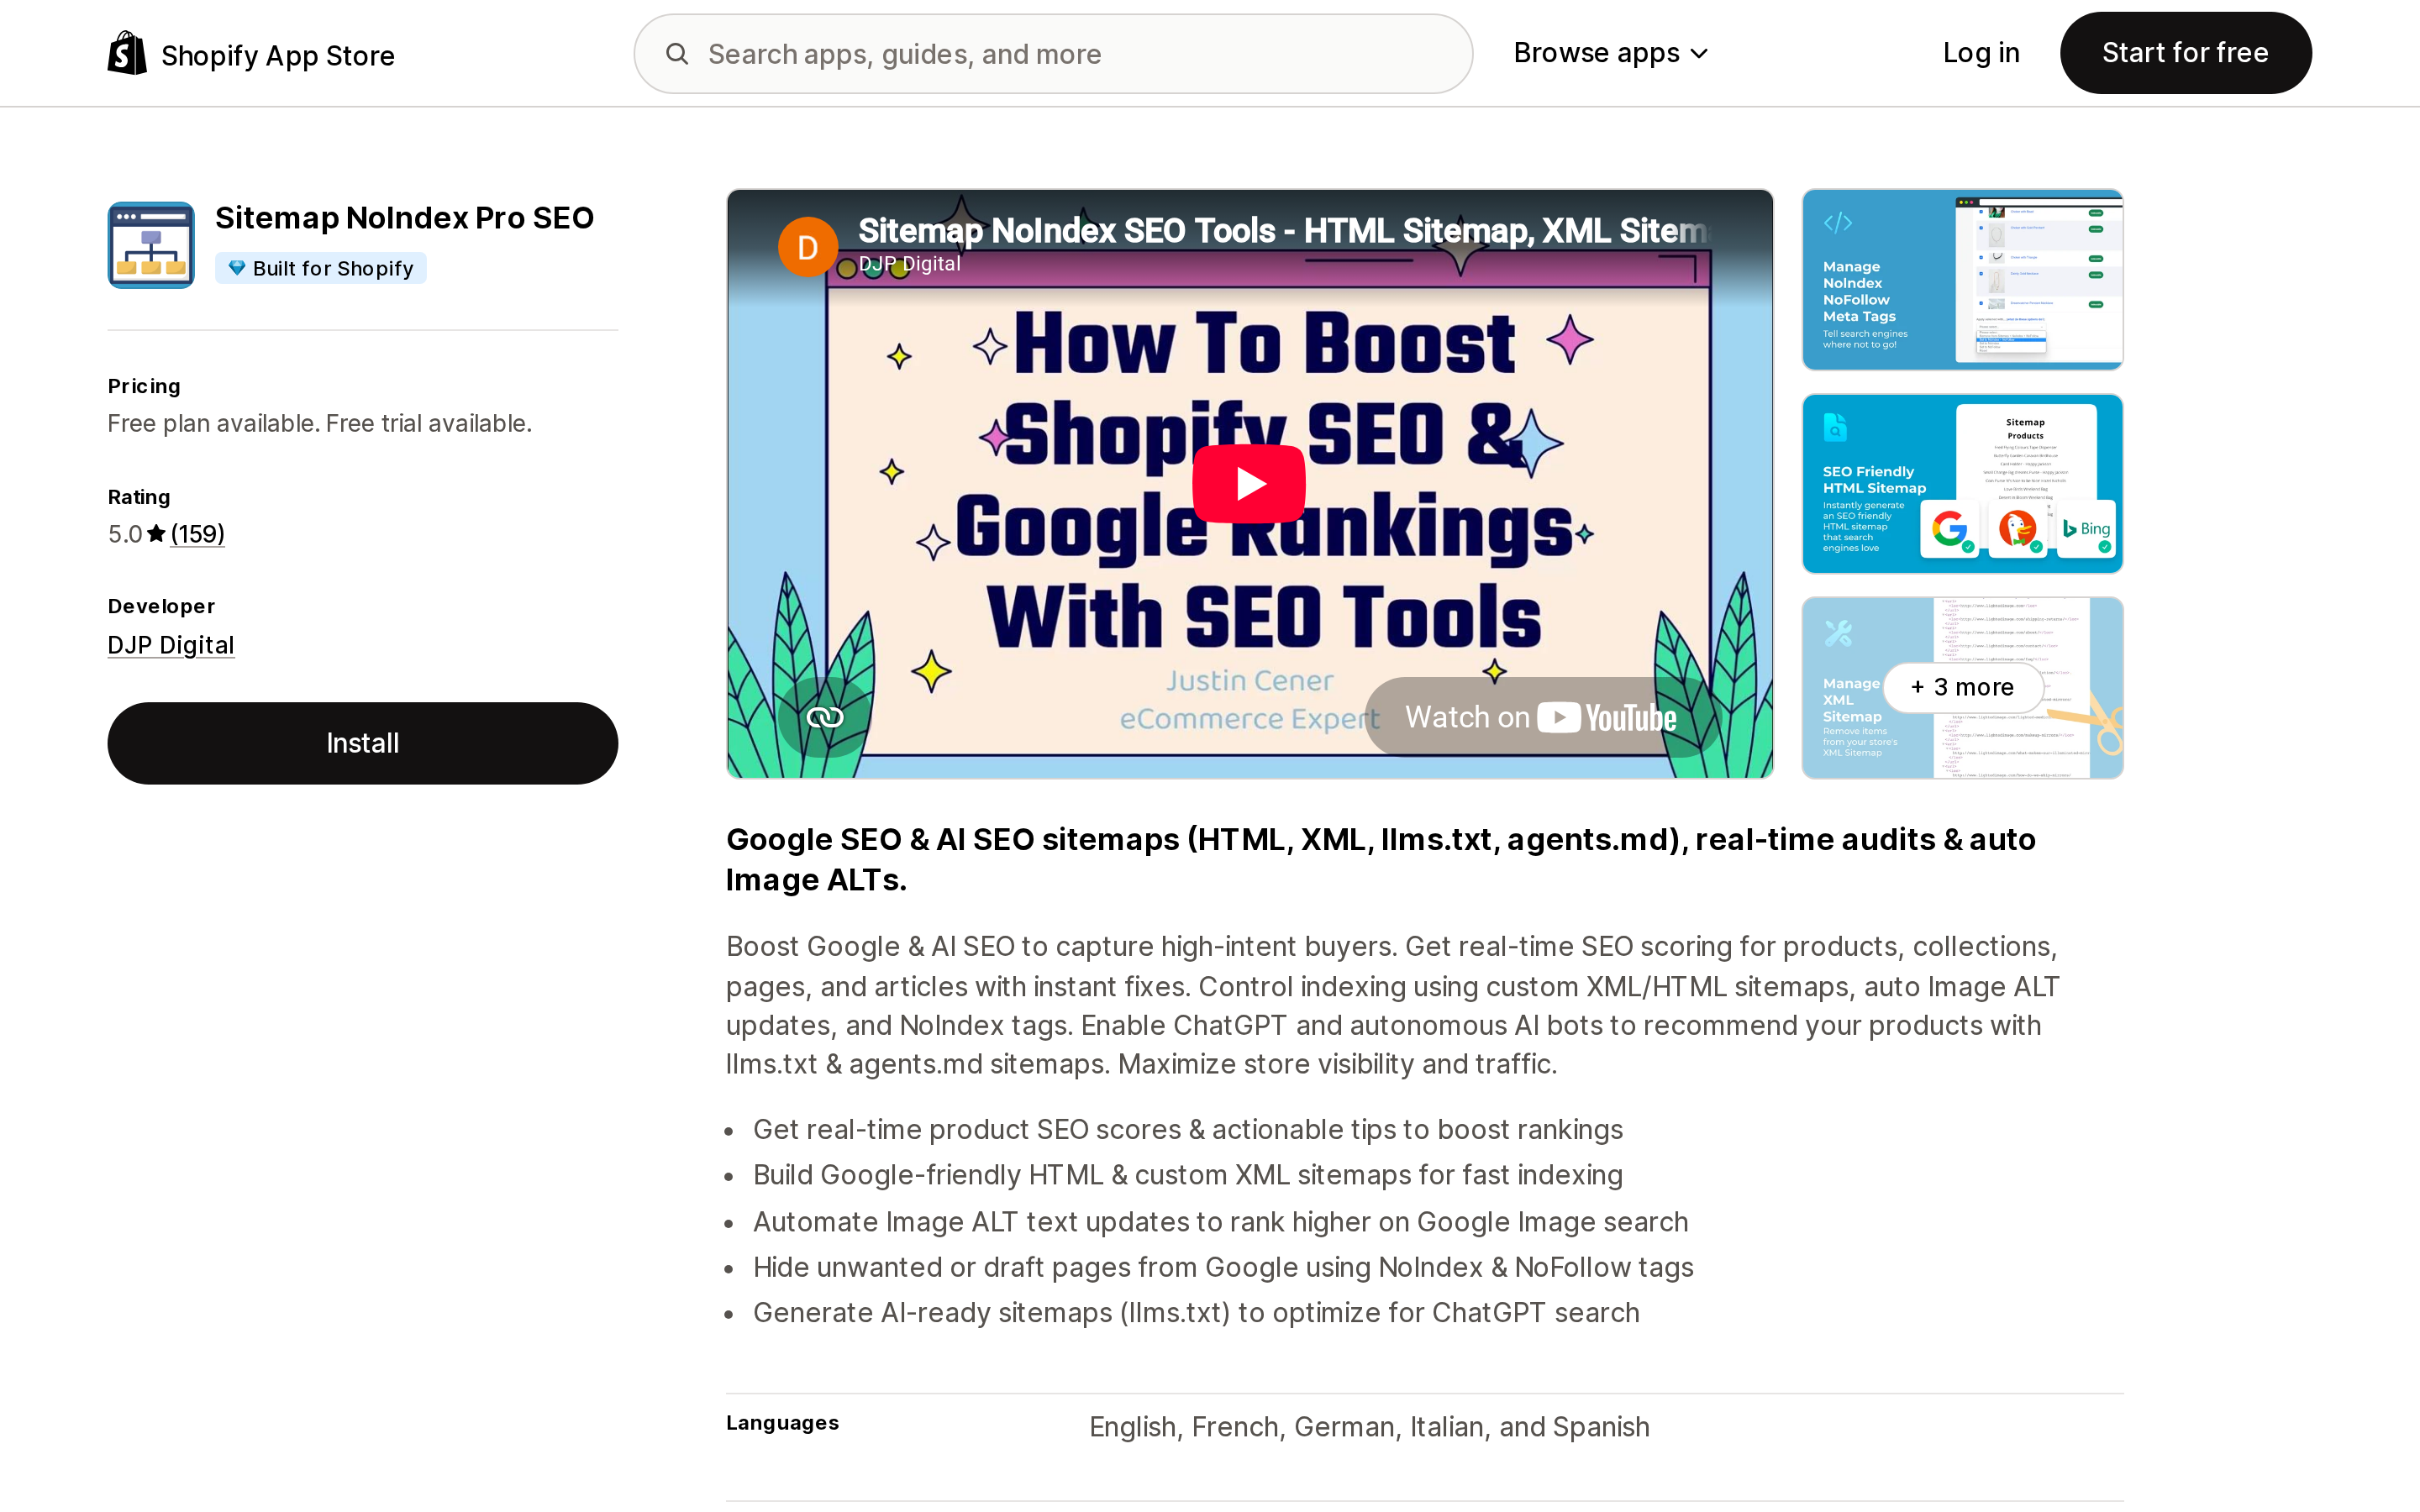Click bullet 'Generate AI-ready sitemaps (llms.txt)'
Screen dimensions: 2420x1512
pos(1196,1313)
